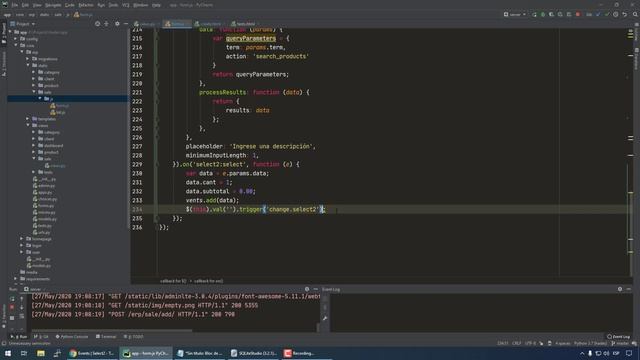The height and width of the screenshot is (360, 640).
Task: Open the Project view dropdown
Action: click(23, 24)
